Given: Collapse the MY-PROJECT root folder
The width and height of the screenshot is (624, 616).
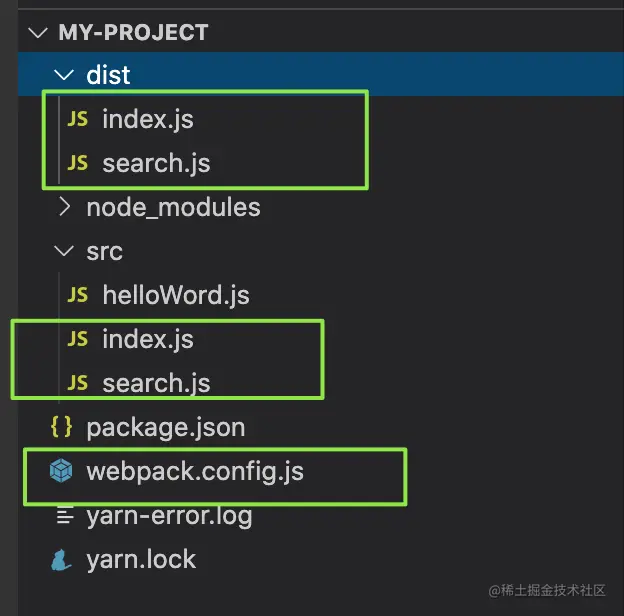Looking at the screenshot, I should tap(38, 32).
